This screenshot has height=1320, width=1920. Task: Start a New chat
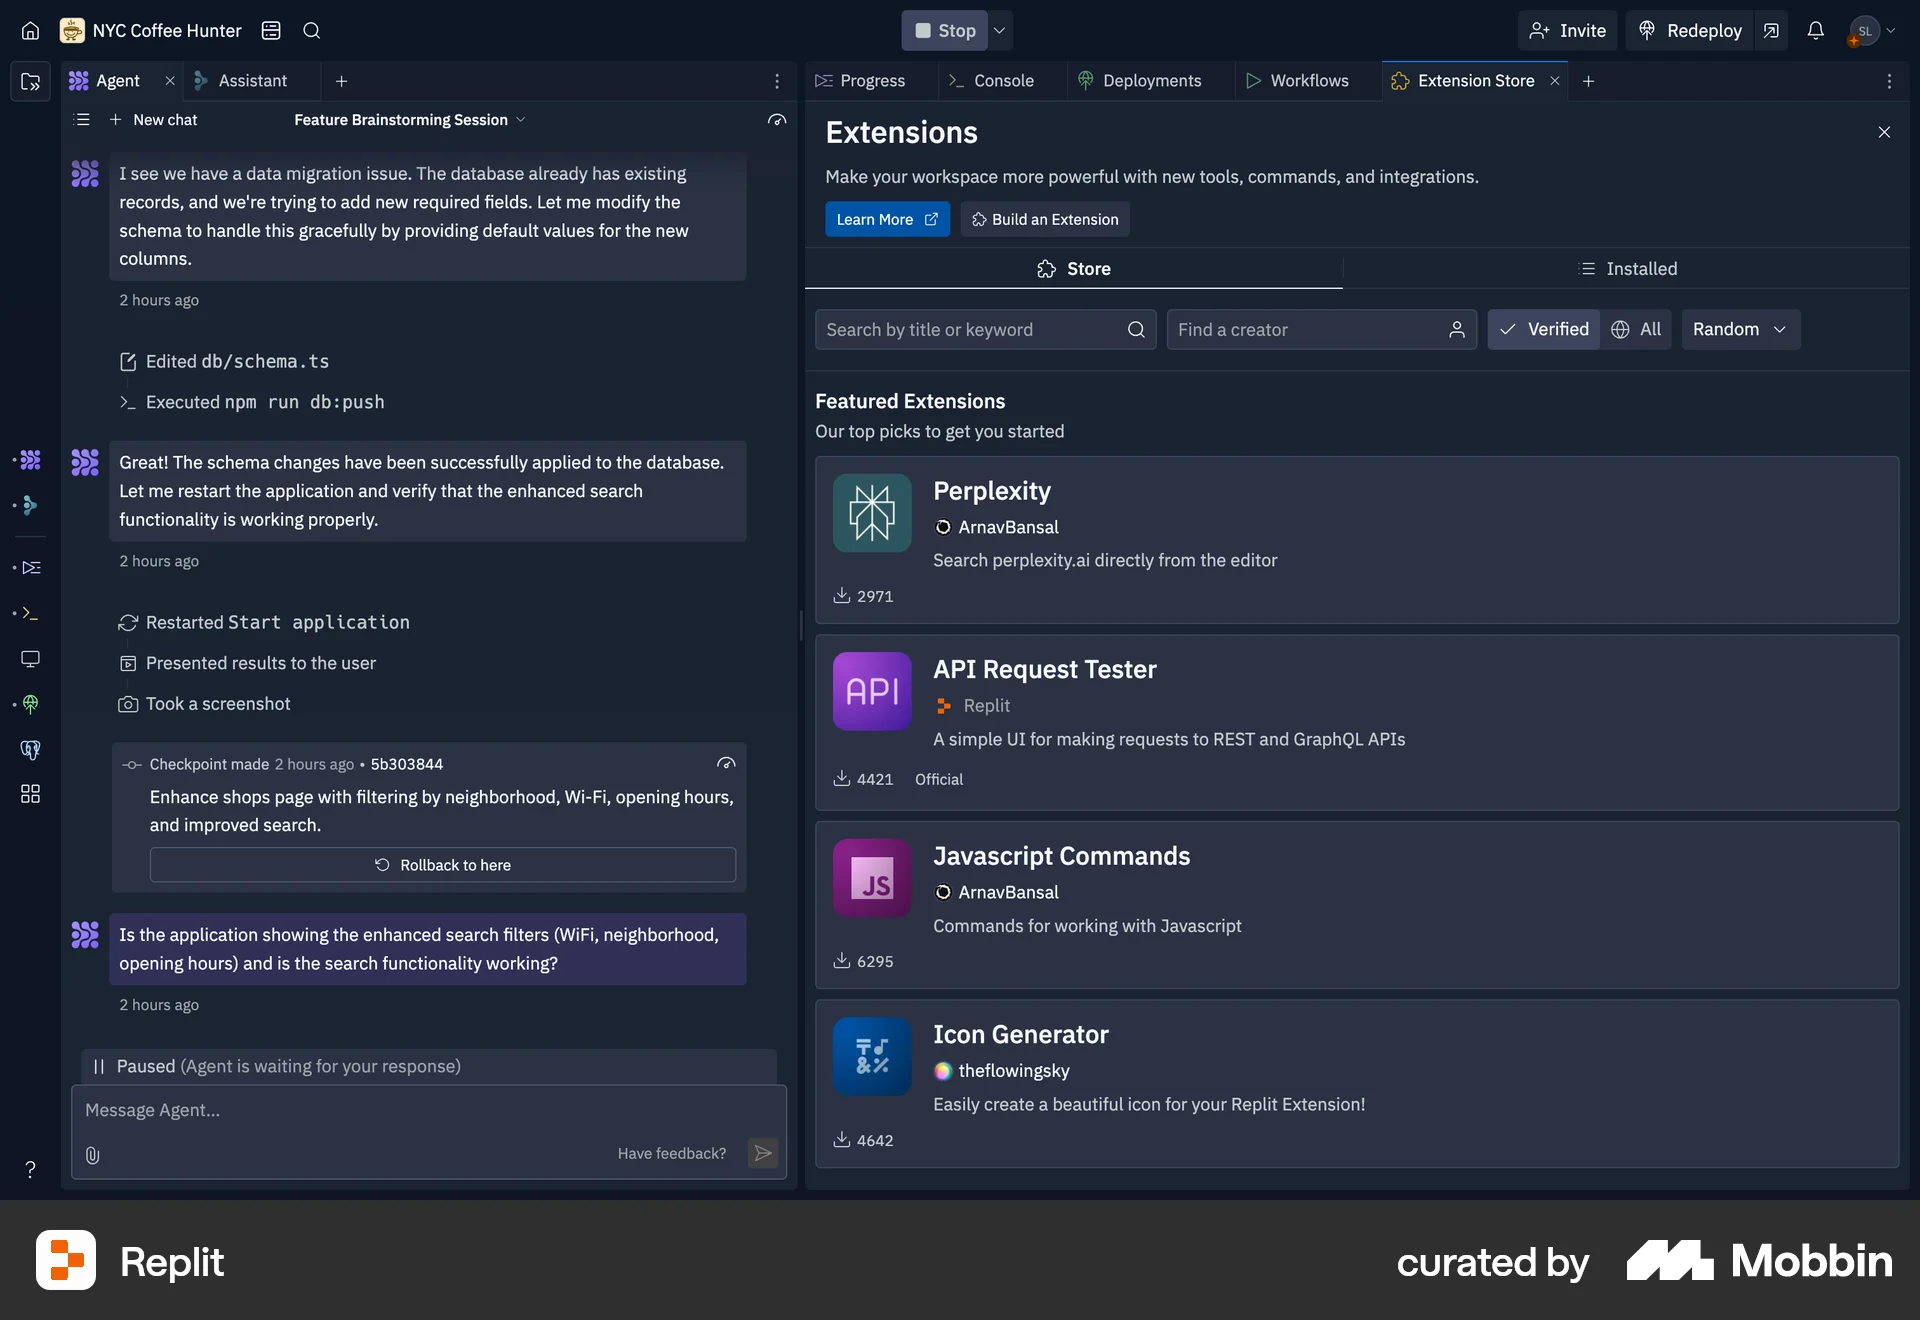[153, 119]
